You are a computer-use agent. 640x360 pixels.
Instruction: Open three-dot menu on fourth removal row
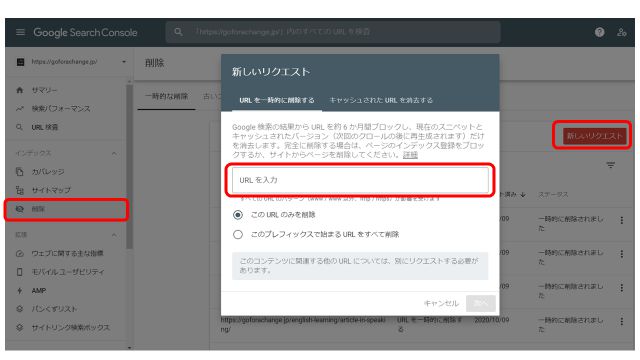coord(622,322)
